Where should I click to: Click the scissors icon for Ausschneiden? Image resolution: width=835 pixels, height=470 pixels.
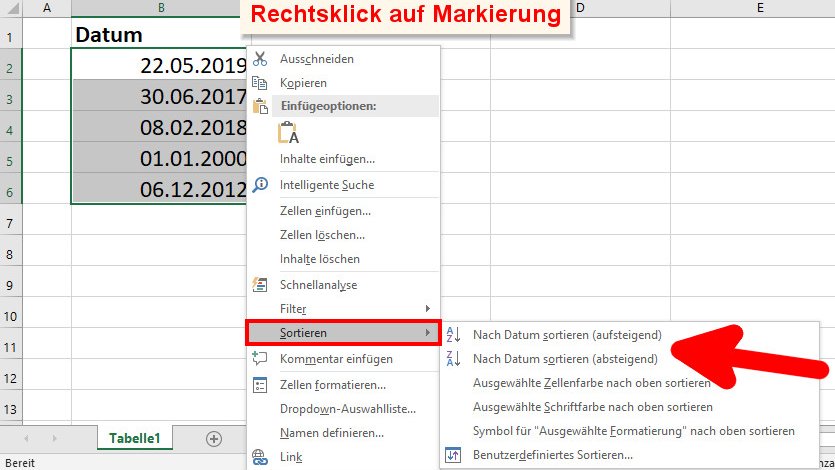(x=260, y=59)
